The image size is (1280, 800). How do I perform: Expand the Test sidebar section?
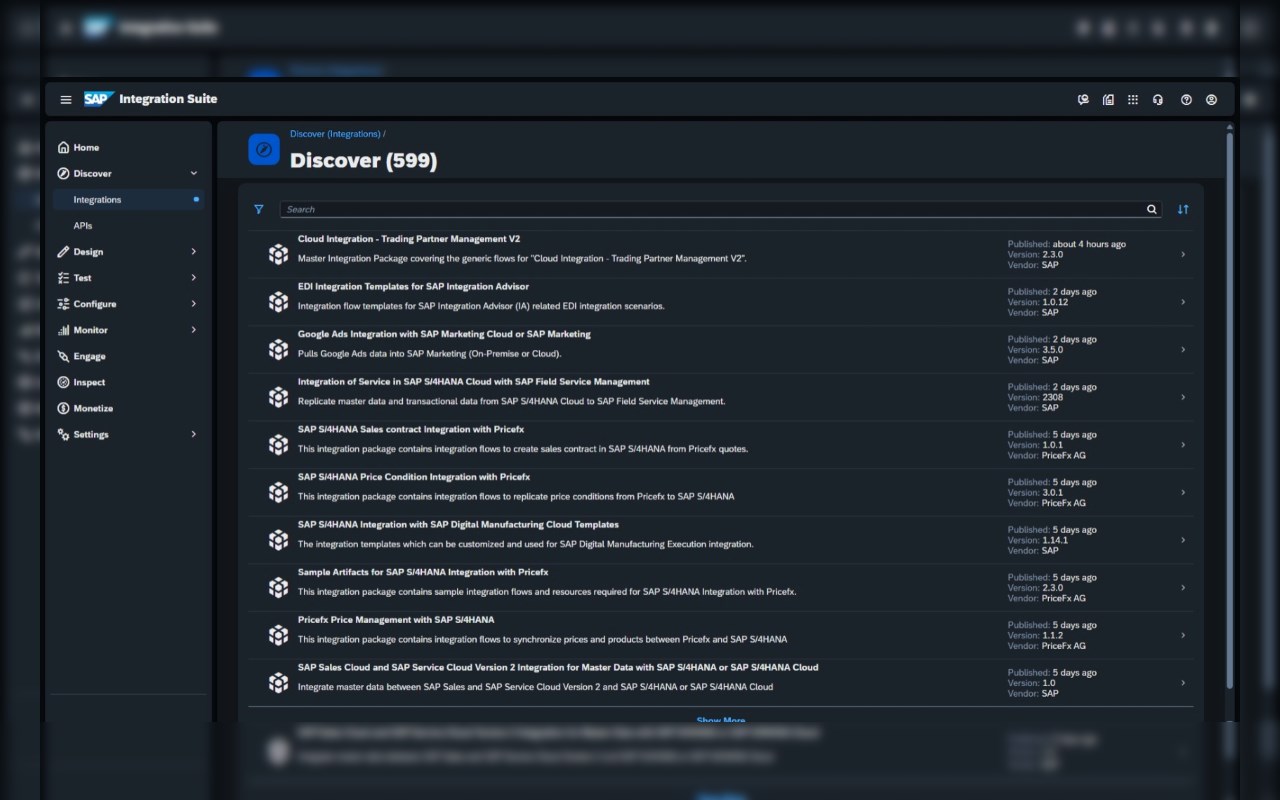pyautogui.click(x=194, y=278)
